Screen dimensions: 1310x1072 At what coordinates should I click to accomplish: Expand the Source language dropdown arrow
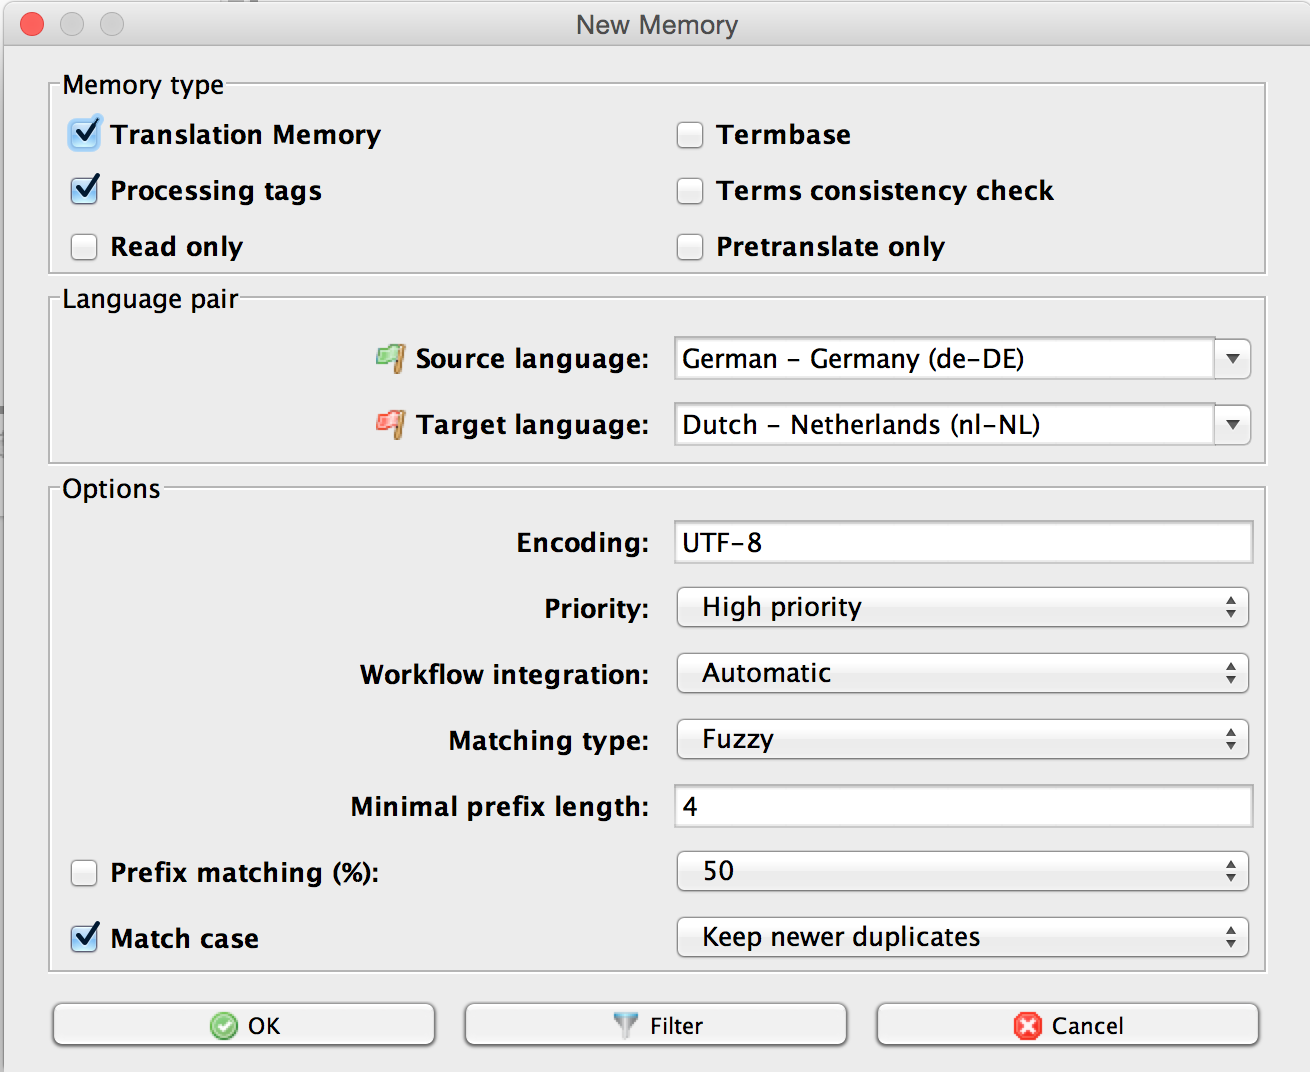point(1232,359)
